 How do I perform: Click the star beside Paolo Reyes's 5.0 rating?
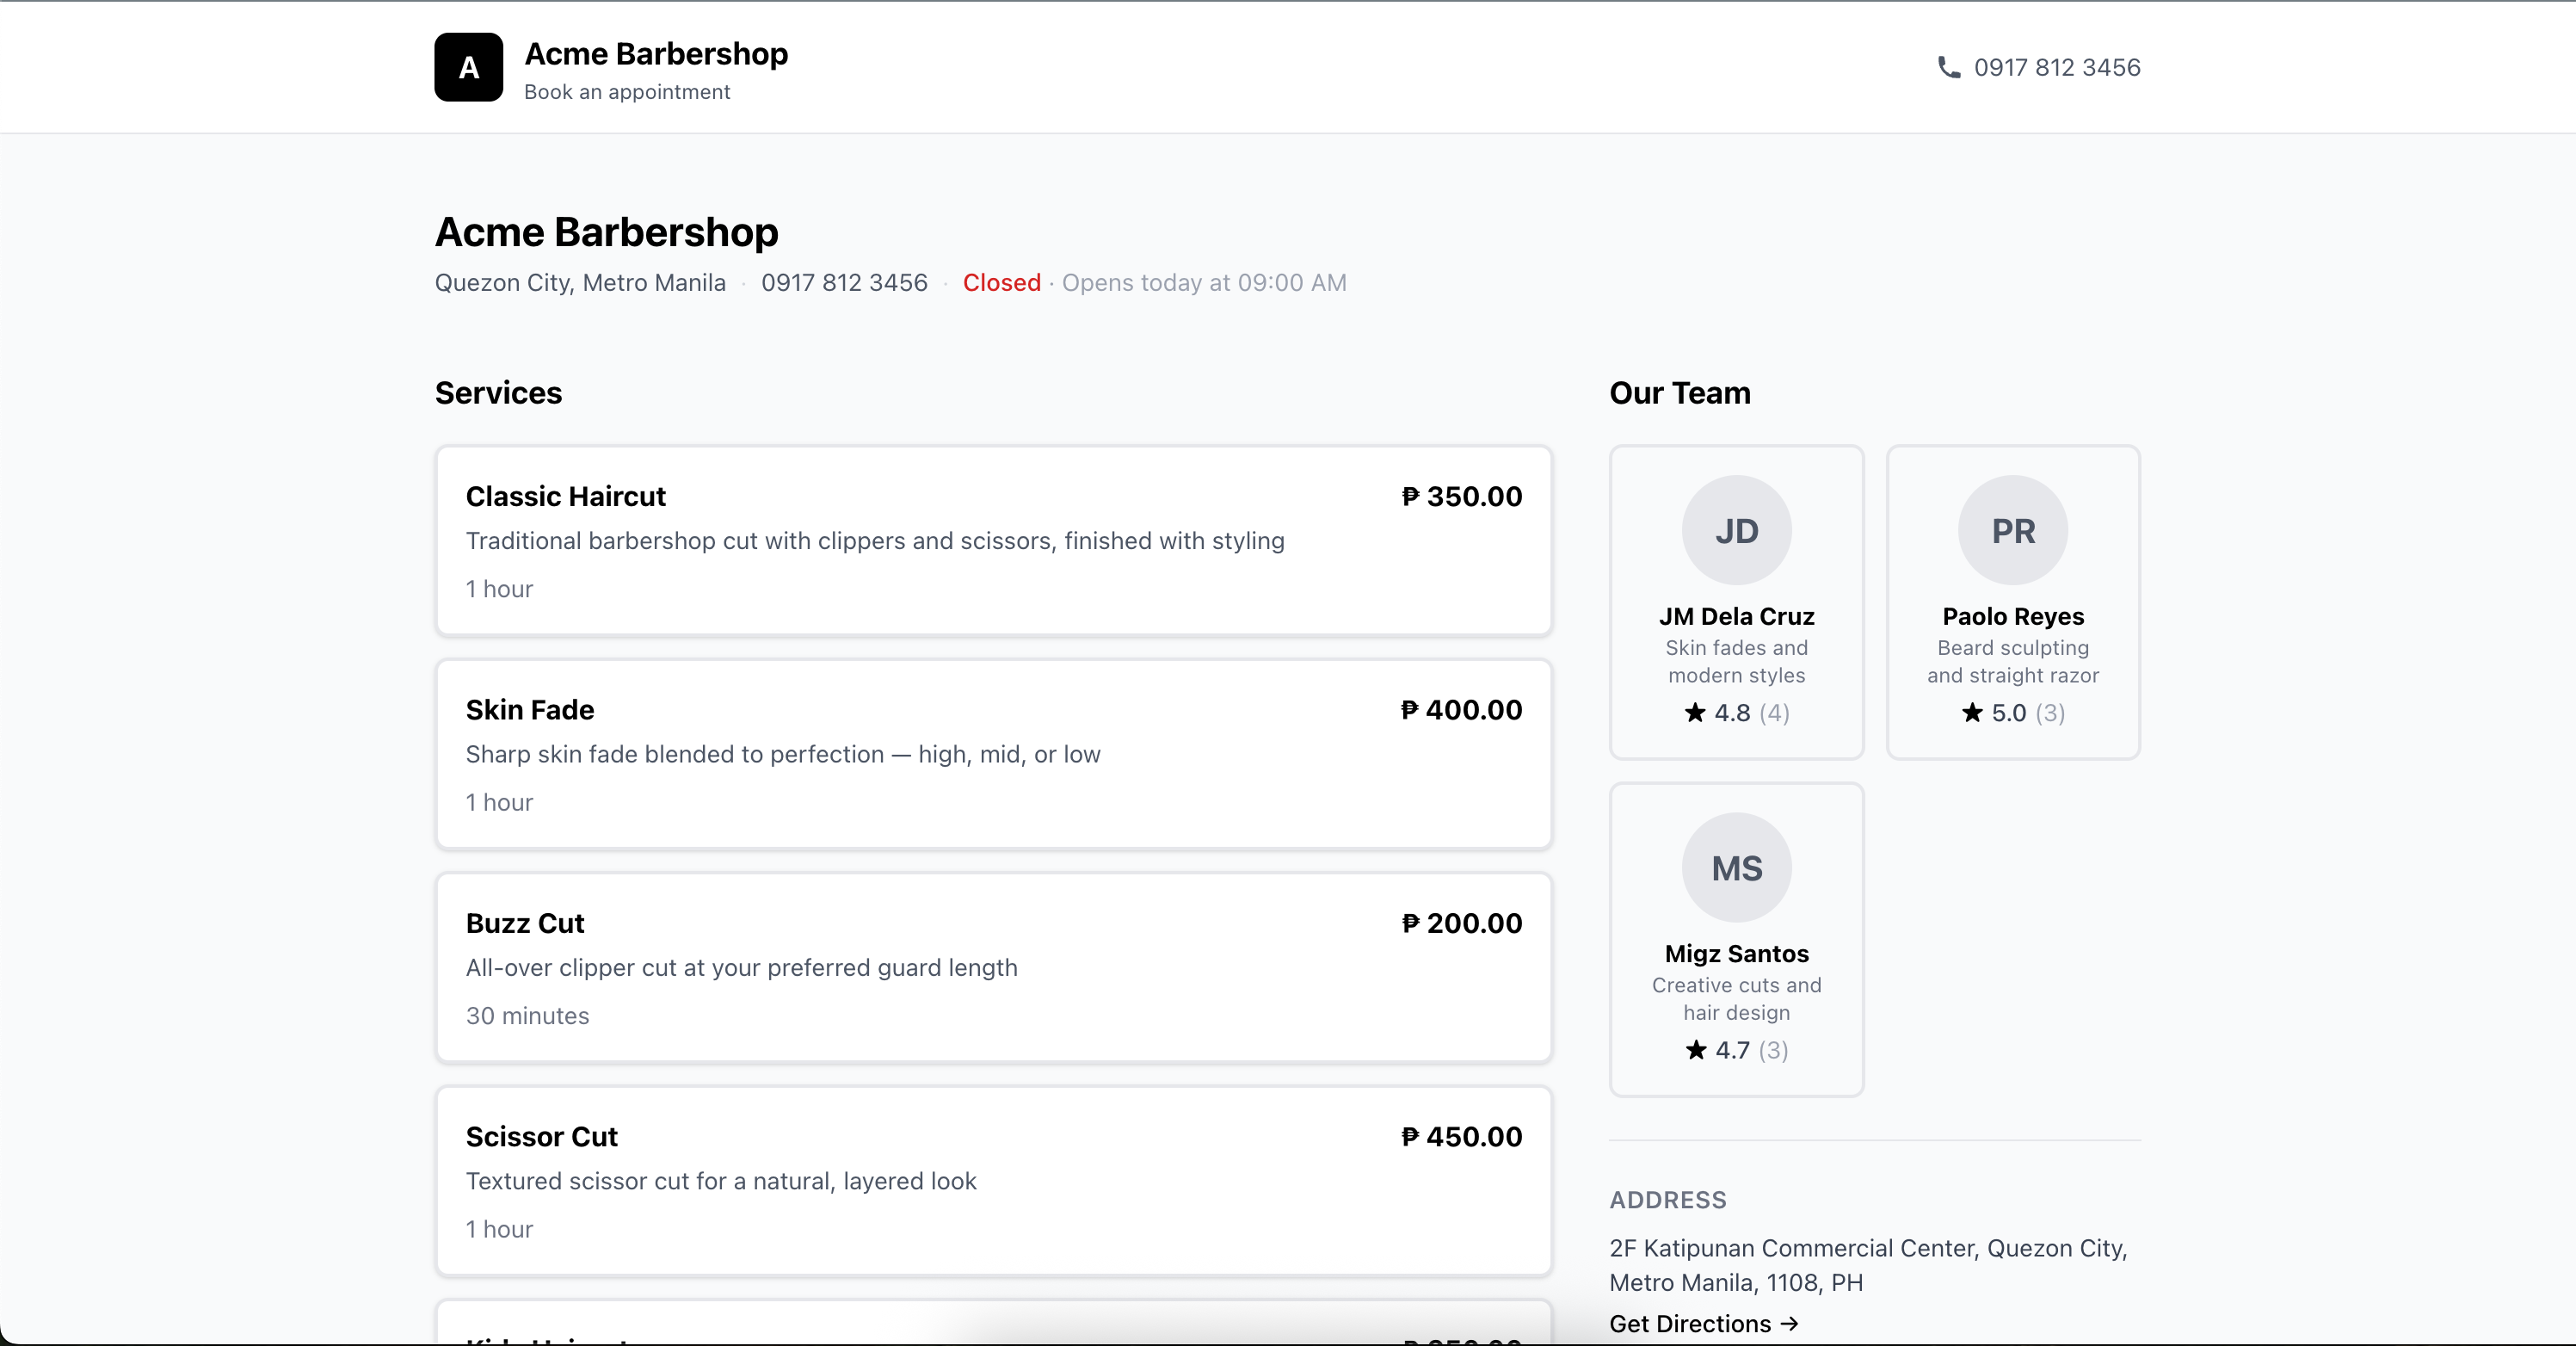tap(1970, 714)
